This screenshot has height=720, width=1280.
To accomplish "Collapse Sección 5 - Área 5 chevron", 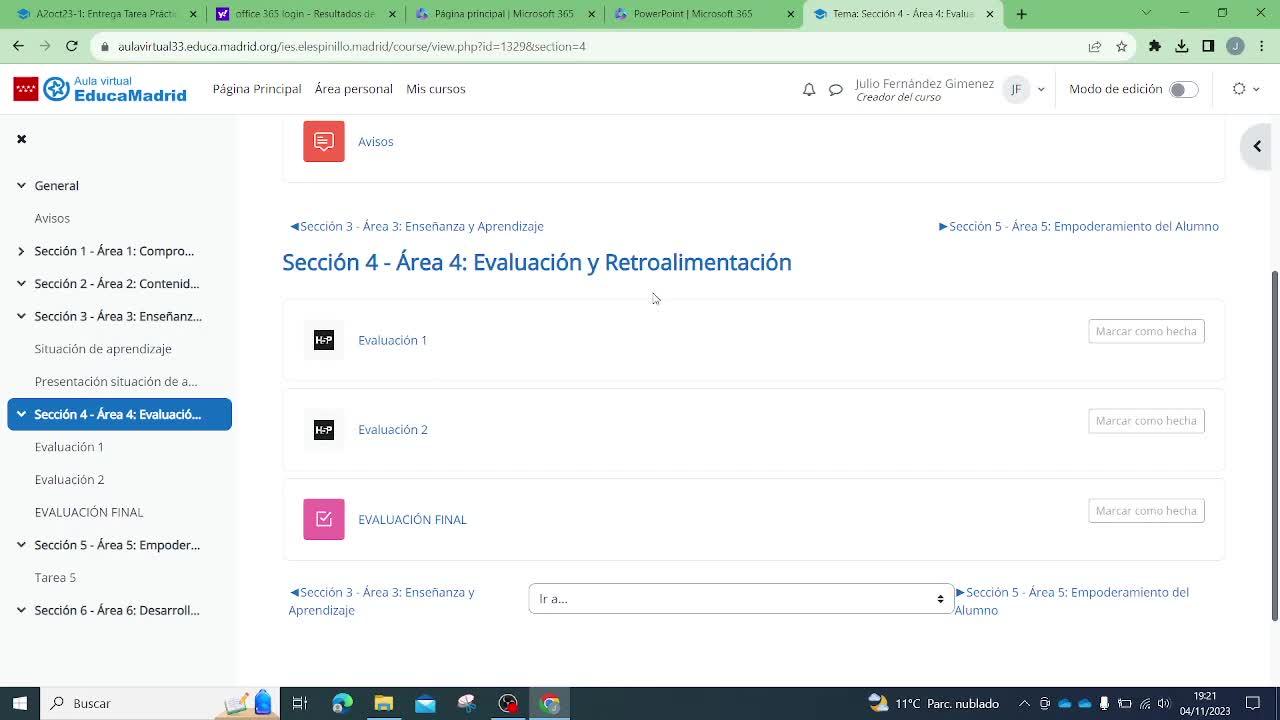I will pyautogui.click(x=21, y=545).
